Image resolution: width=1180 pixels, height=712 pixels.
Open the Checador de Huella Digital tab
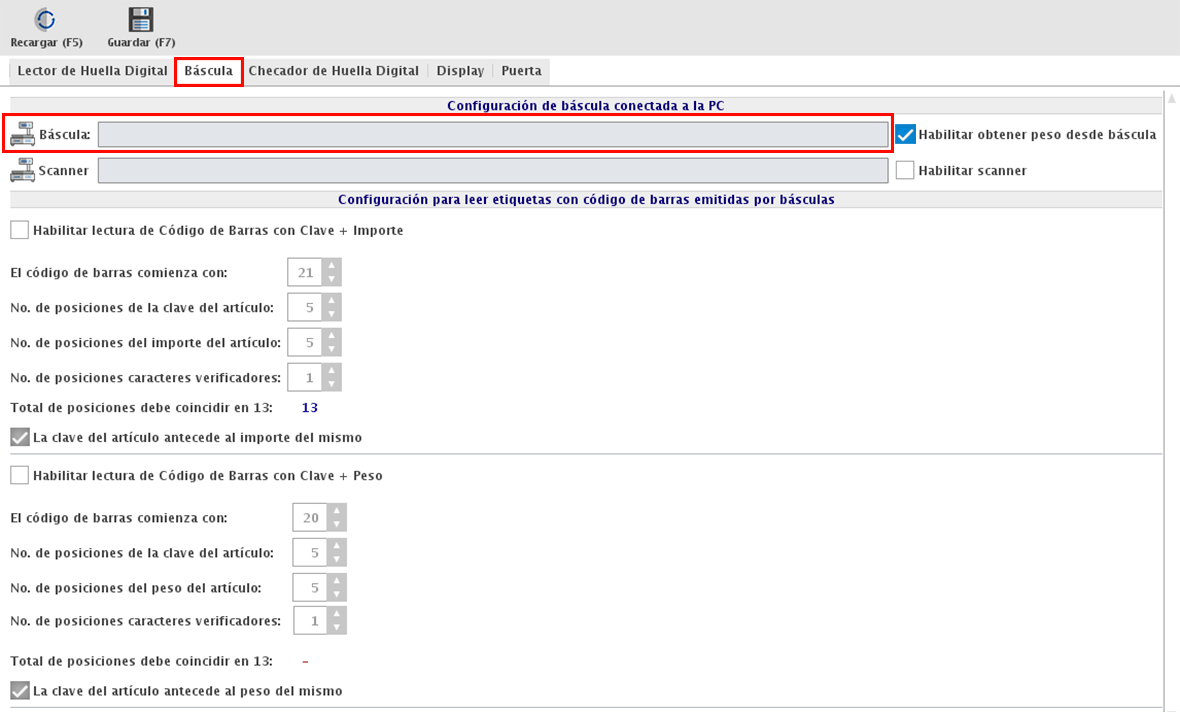[333, 71]
